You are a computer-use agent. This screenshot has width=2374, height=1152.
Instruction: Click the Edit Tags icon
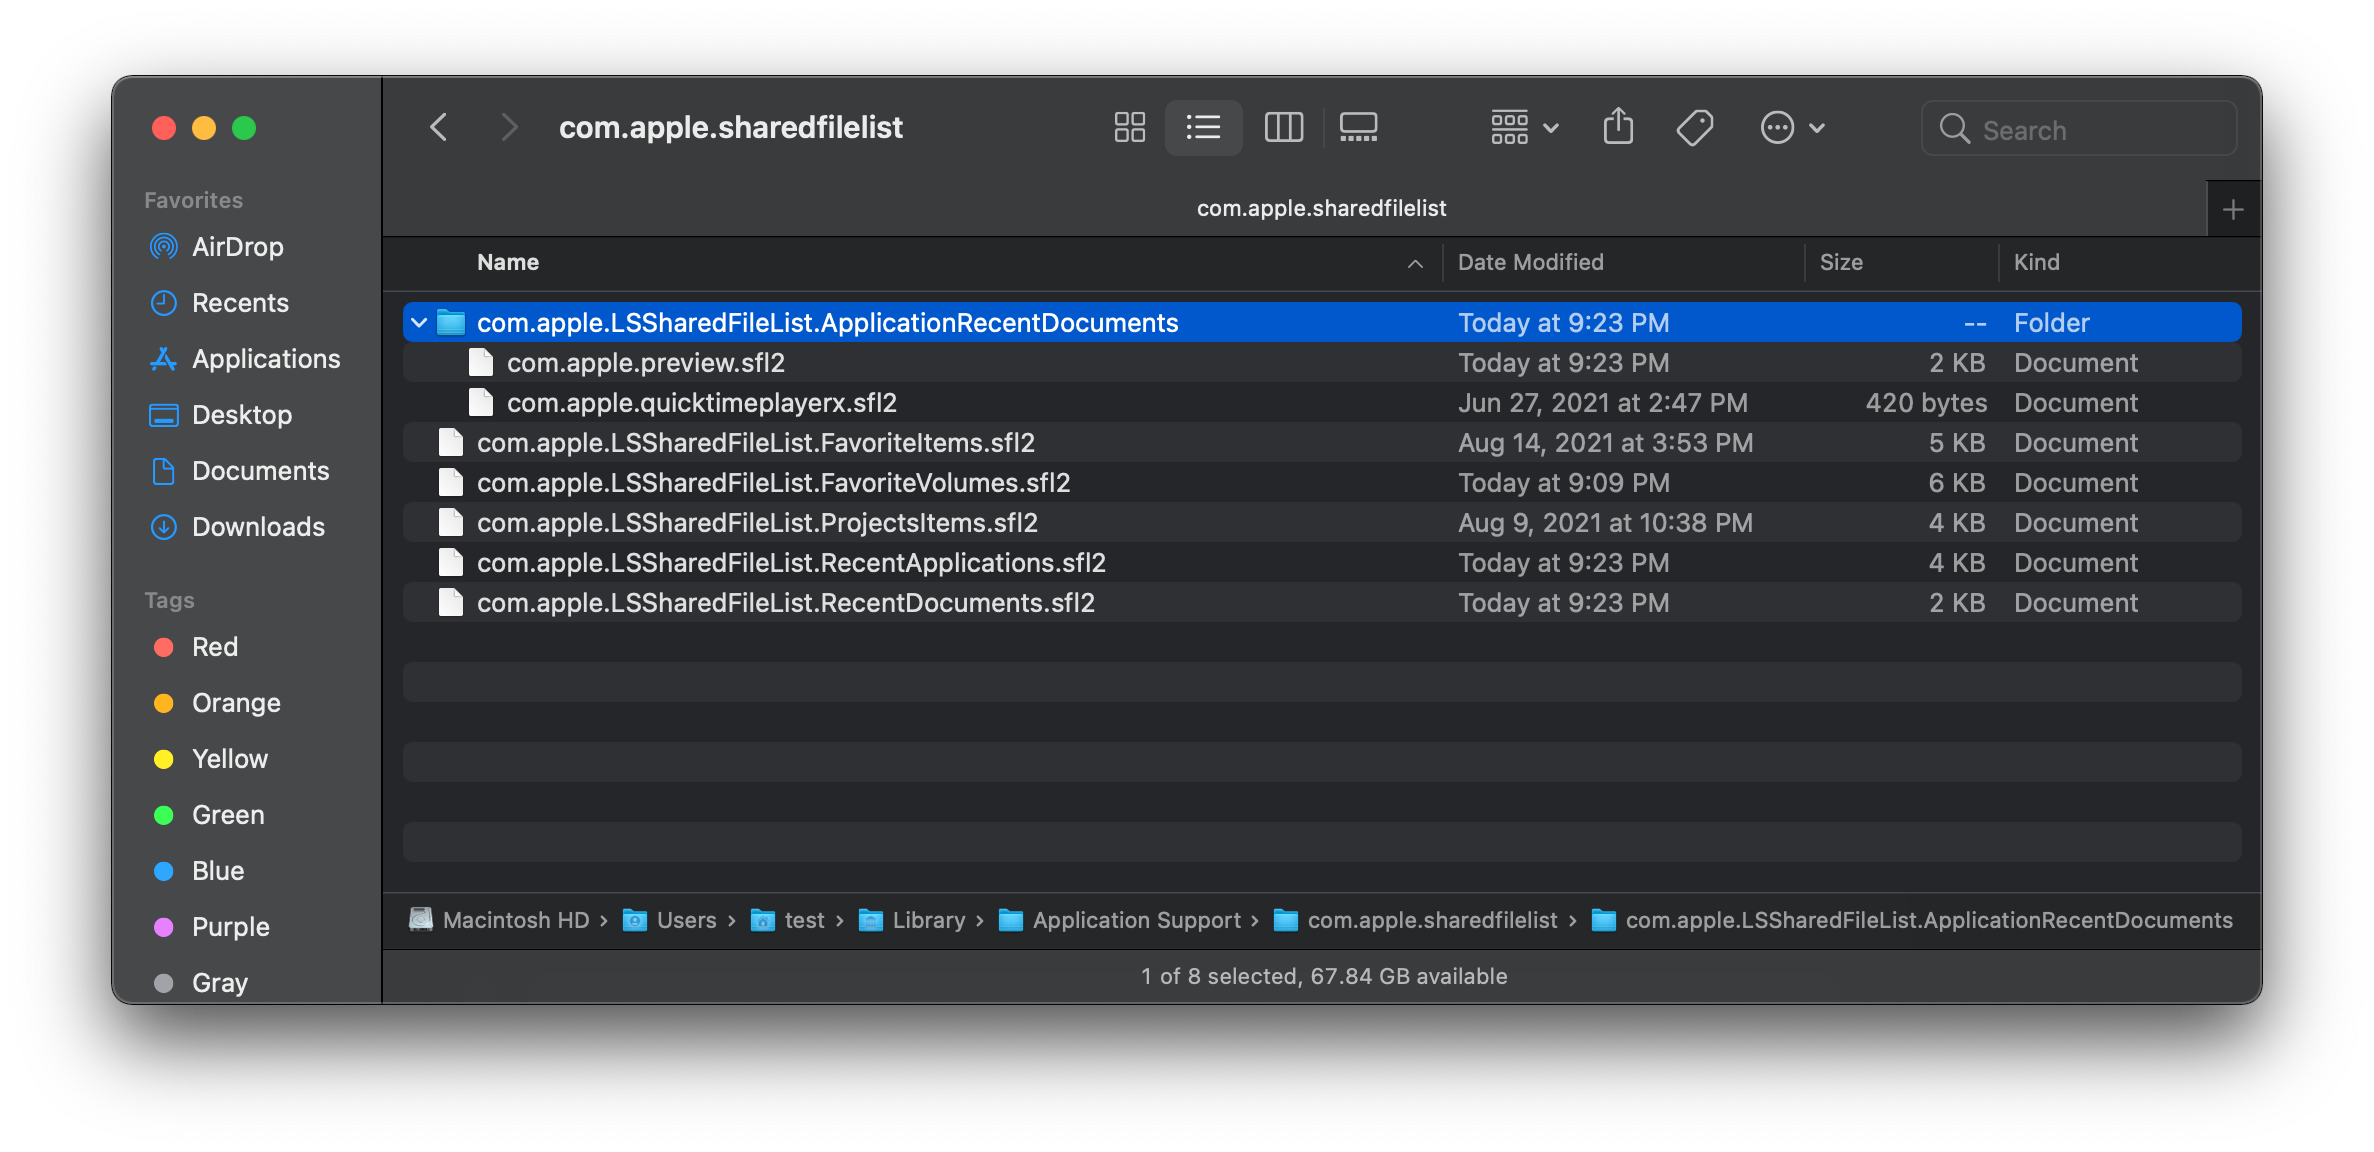[1694, 128]
